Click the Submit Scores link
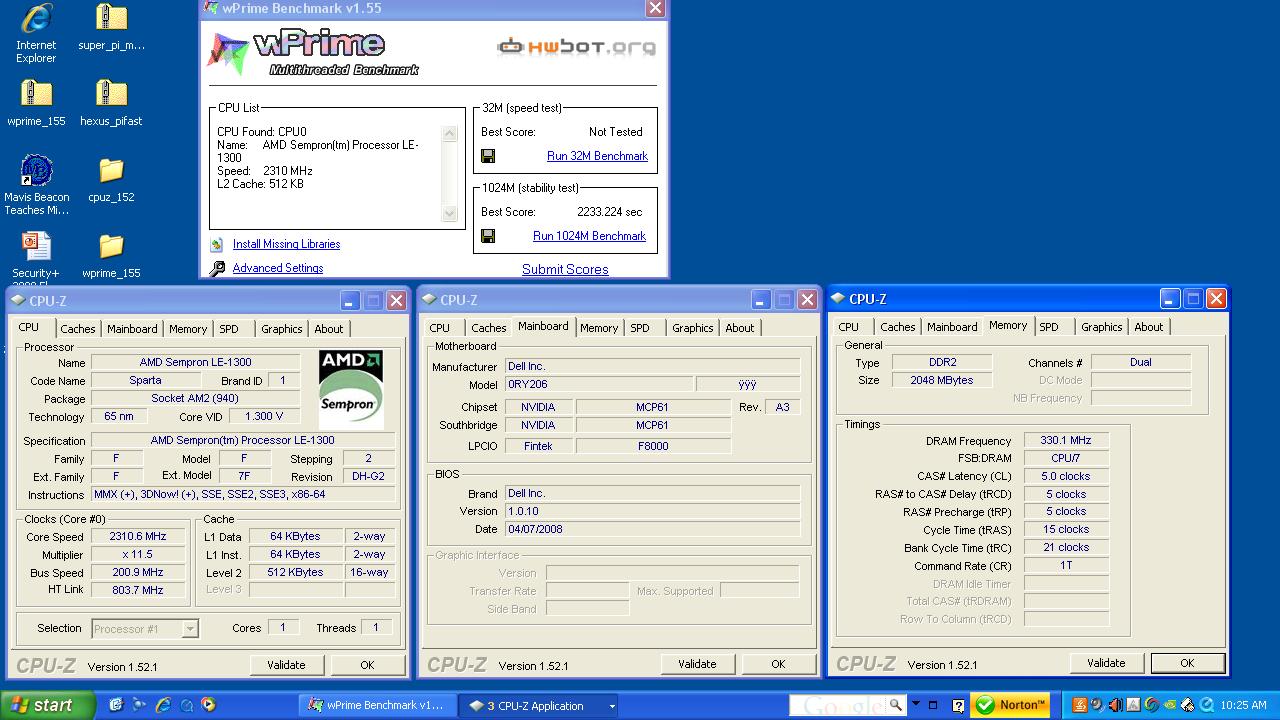 pos(565,269)
